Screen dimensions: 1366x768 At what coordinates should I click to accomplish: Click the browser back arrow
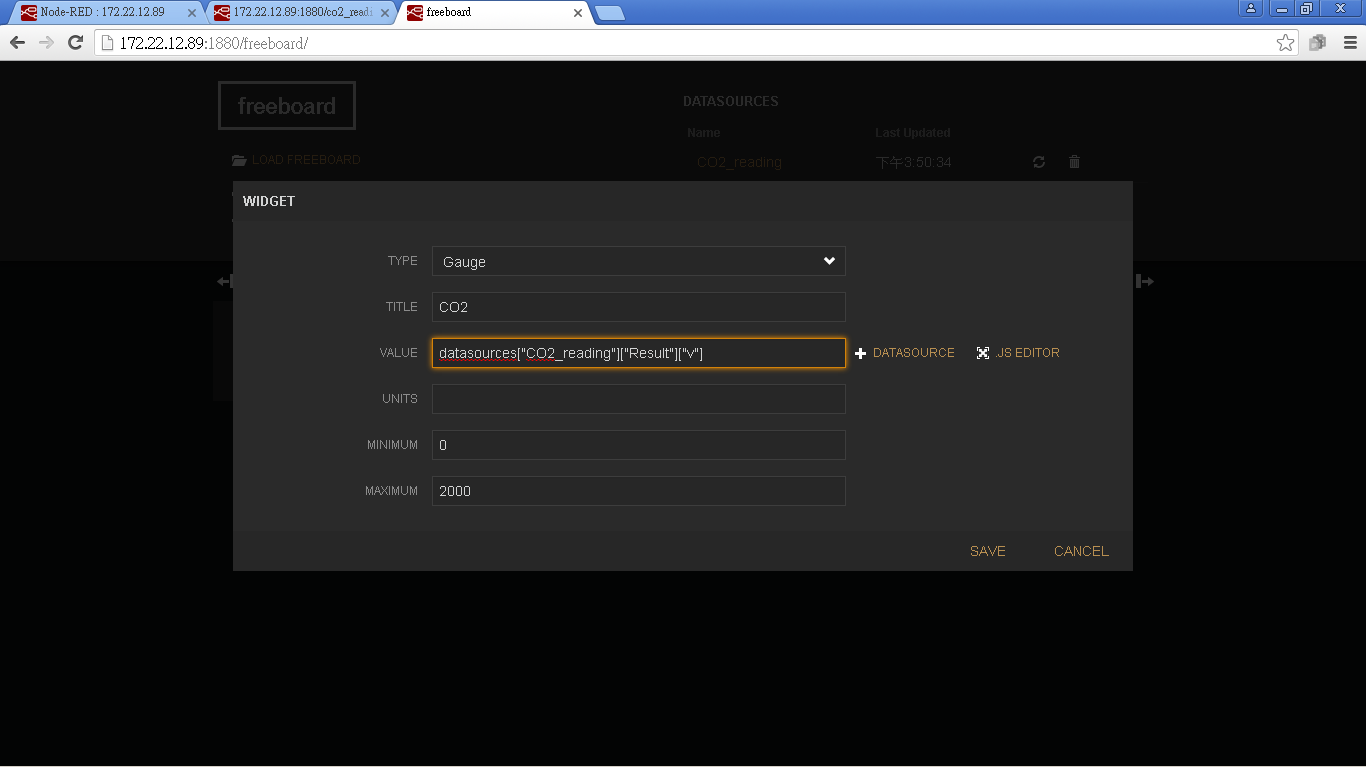17,43
